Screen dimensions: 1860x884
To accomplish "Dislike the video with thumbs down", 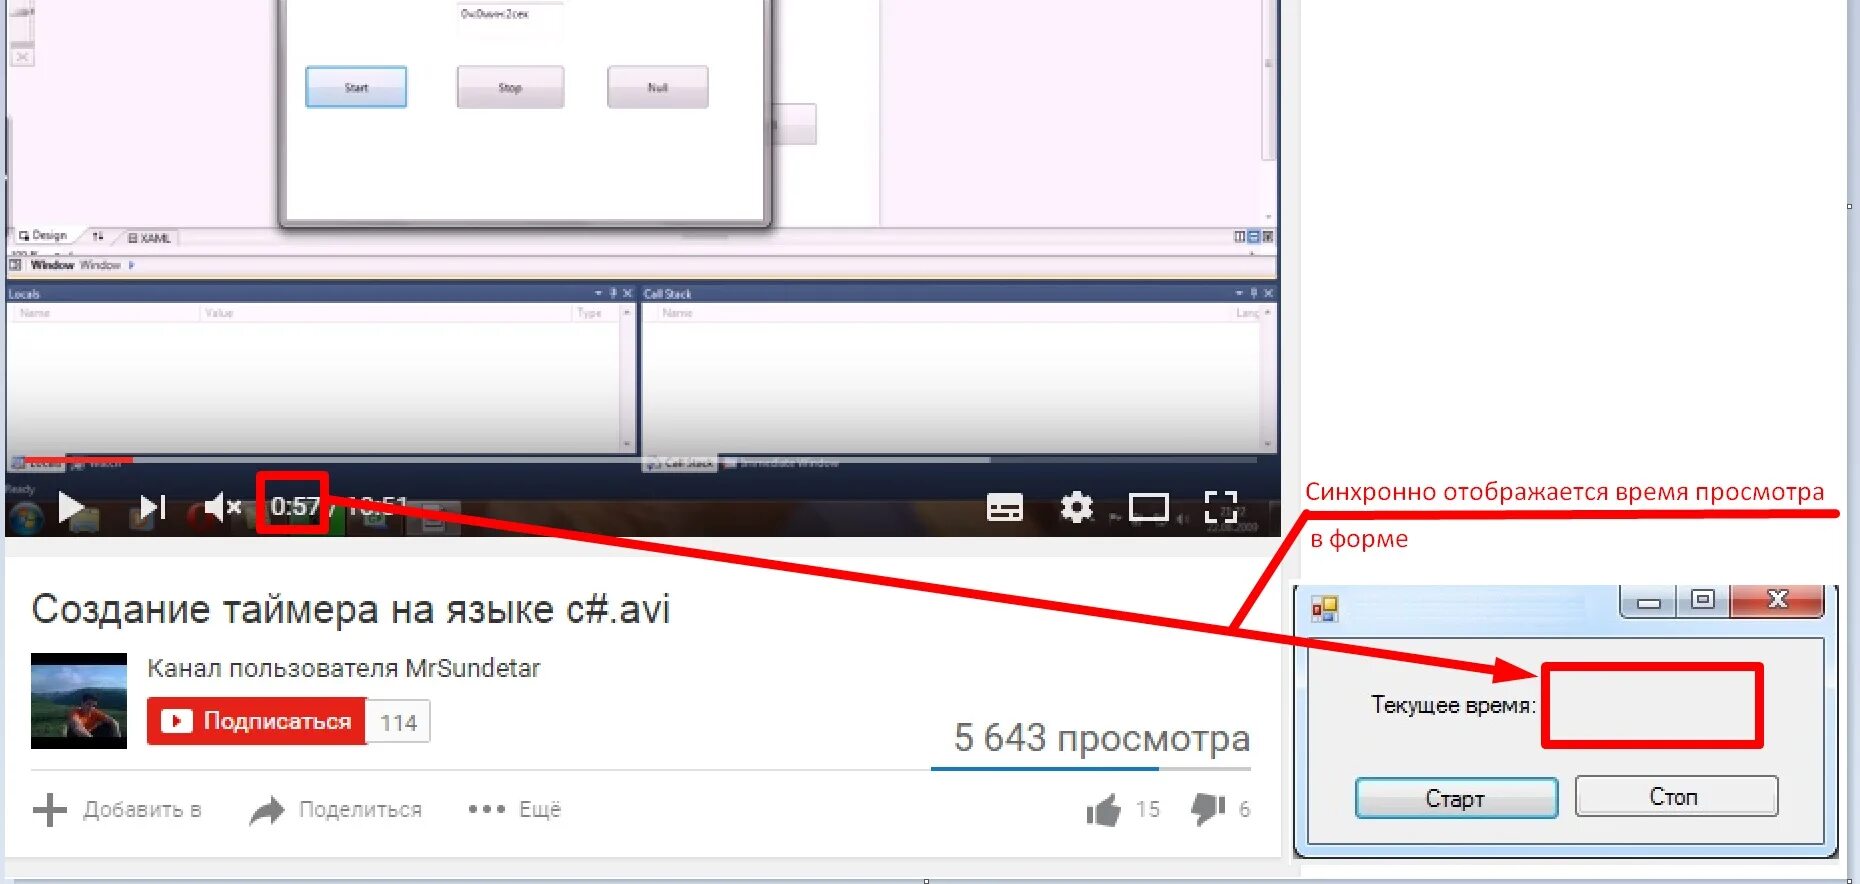I will [1208, 809].
